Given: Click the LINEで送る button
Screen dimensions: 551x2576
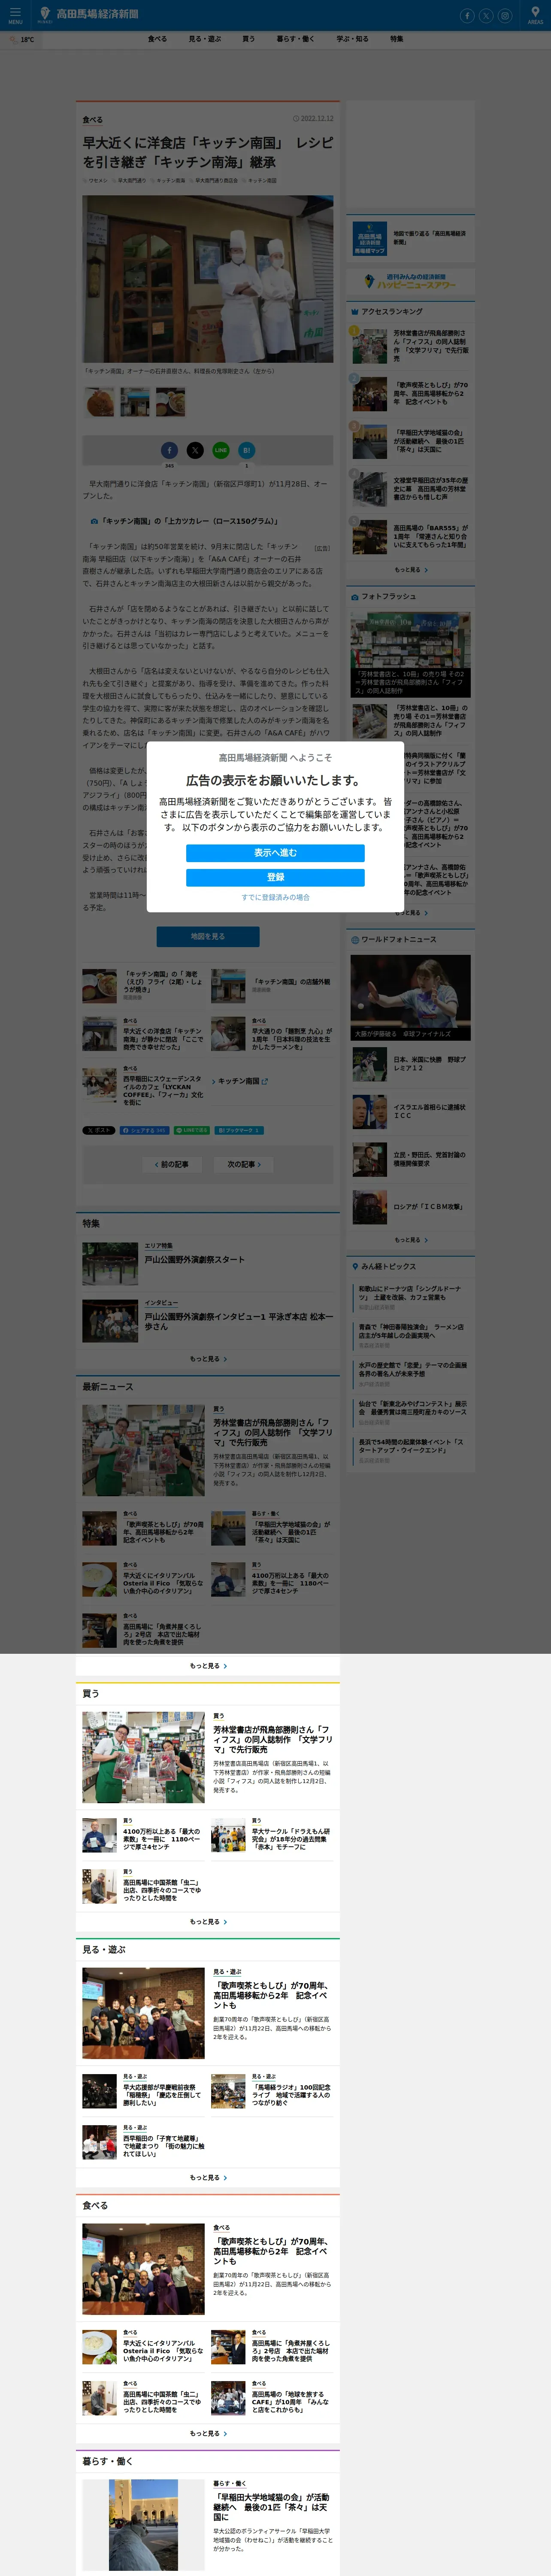Looking at the screenshot, I should coord(192,1130).
